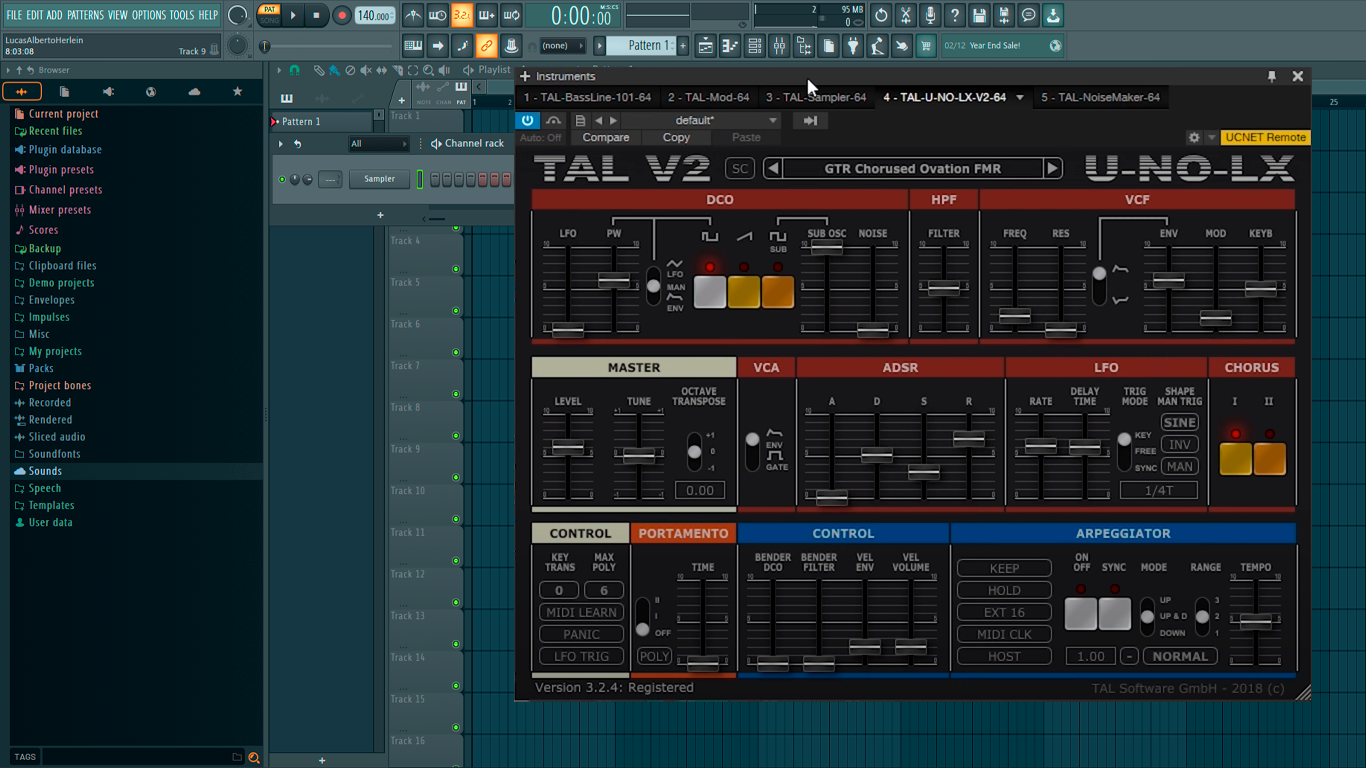The width and height of the screenshot is (1366, 768).
Task: Open the Mixer view icon
Action: pyautogui.click(x=779, y=45)
